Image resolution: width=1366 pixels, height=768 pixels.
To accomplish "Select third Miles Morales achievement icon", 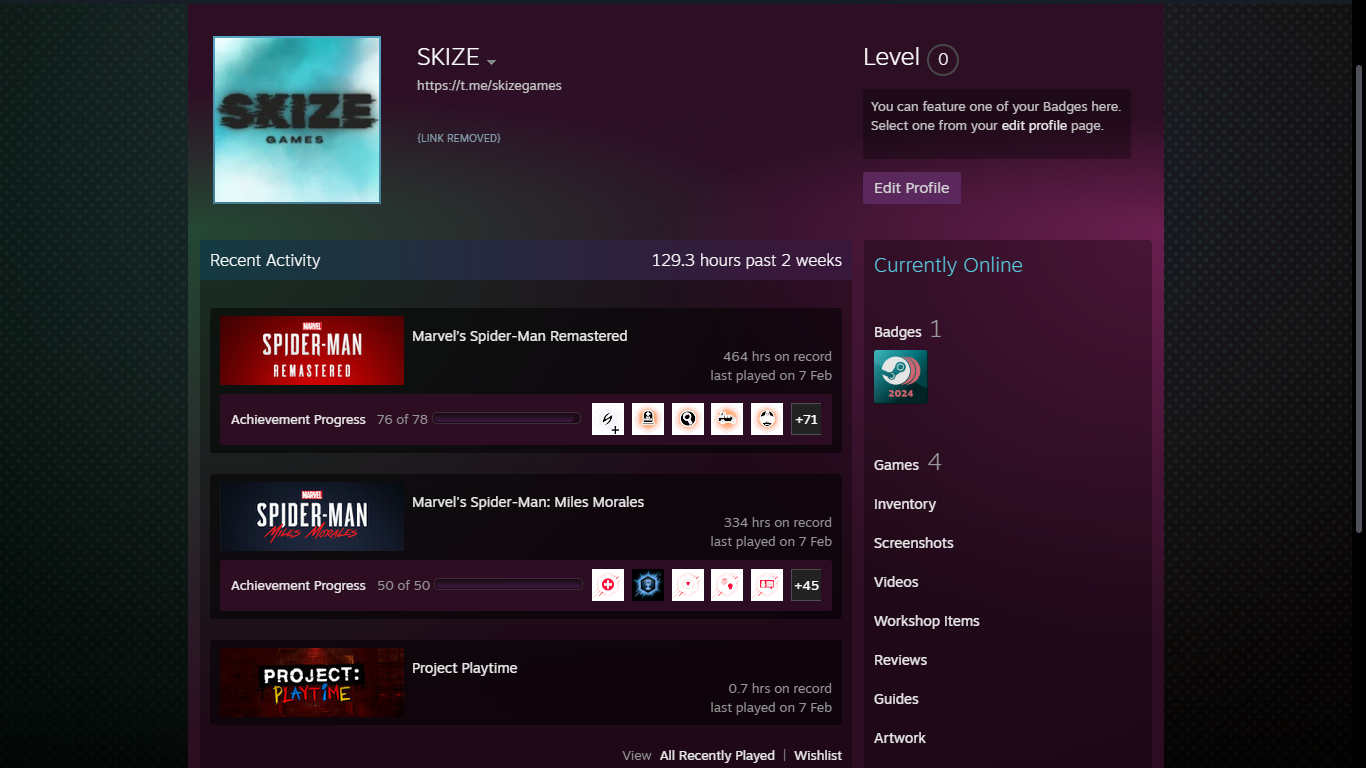I will [x=688, y=585].
